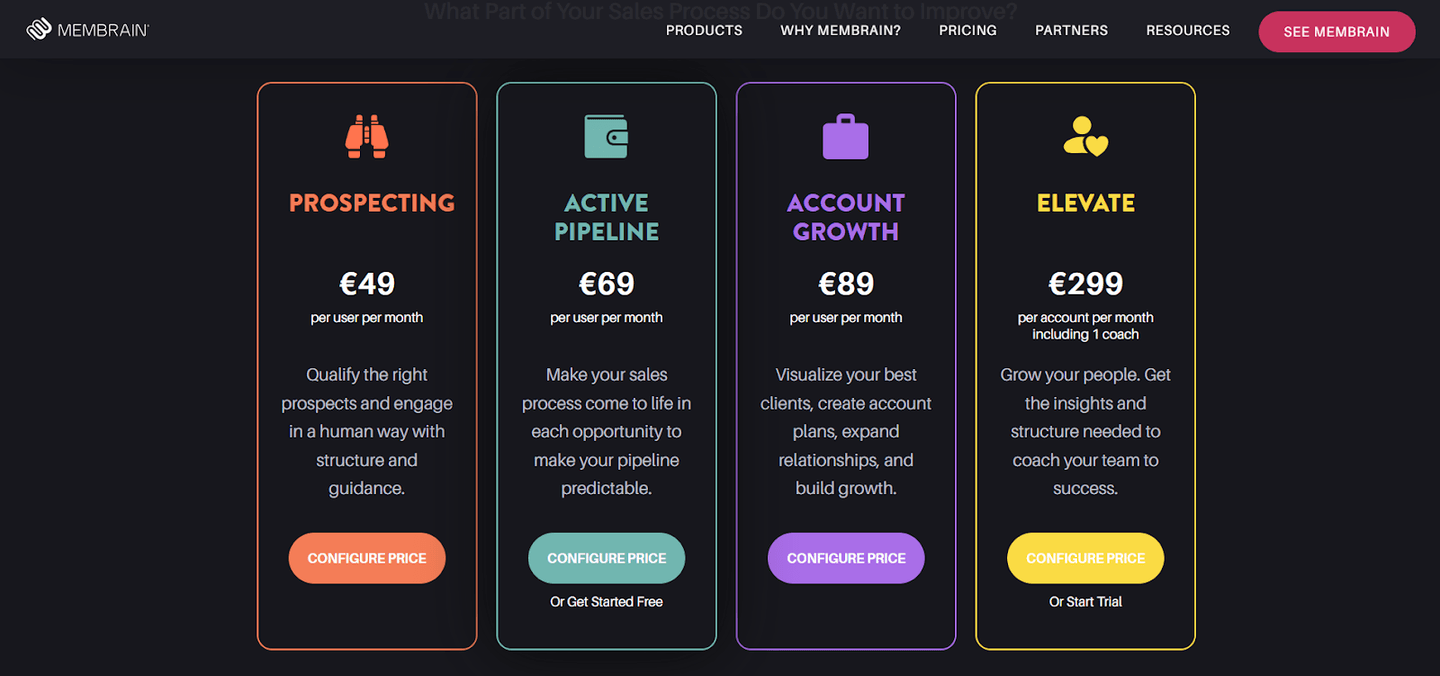Open the Products menu

click(704, 30)
